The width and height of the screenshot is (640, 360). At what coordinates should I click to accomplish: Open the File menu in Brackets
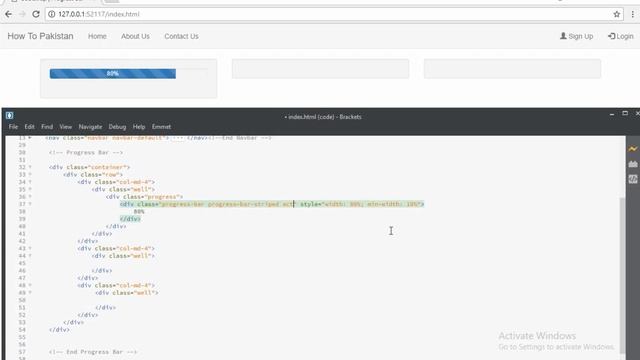tap(13, 127)
